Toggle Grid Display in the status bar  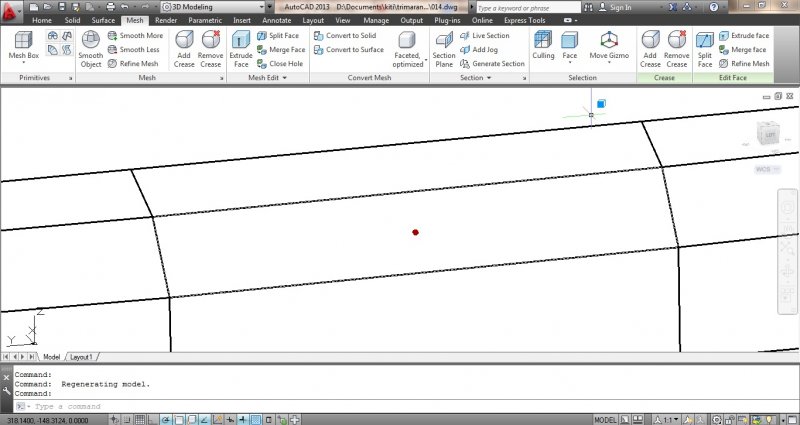(x=140, y=420)
